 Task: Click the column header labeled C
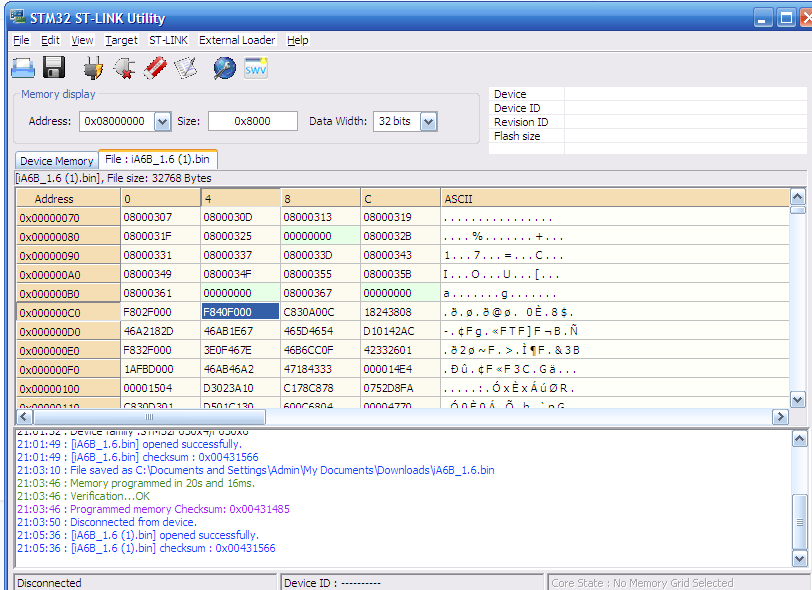400,198
